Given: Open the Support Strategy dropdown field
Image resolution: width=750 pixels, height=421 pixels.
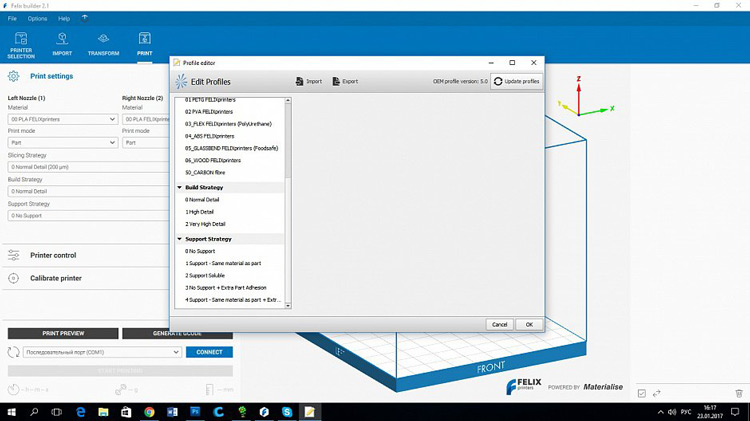Looking at the screenshot, I should click(88, 216).
